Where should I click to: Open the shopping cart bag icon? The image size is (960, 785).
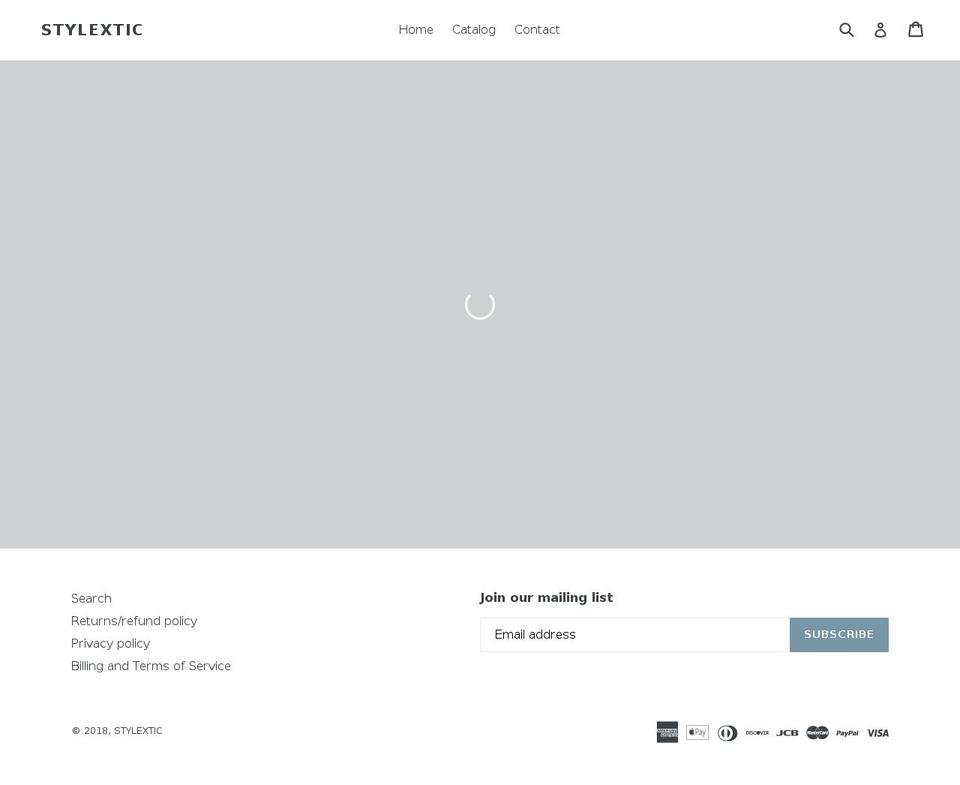point(915,29)
